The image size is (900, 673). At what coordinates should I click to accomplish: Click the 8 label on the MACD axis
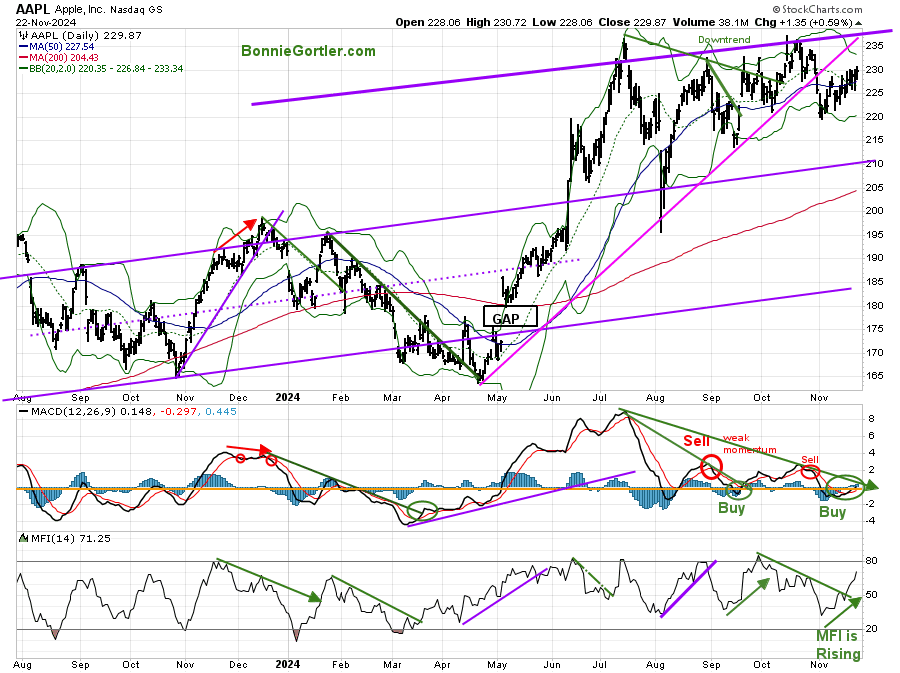coord(871,419)
